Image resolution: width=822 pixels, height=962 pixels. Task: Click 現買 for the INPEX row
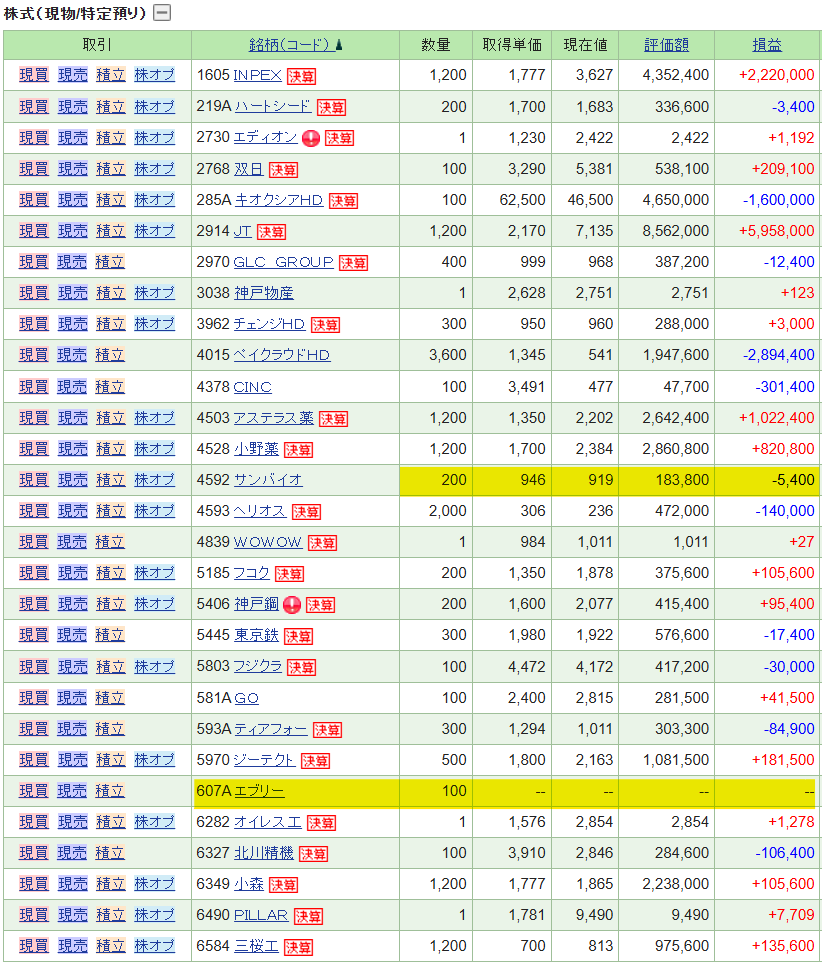[x=34, y=75]
